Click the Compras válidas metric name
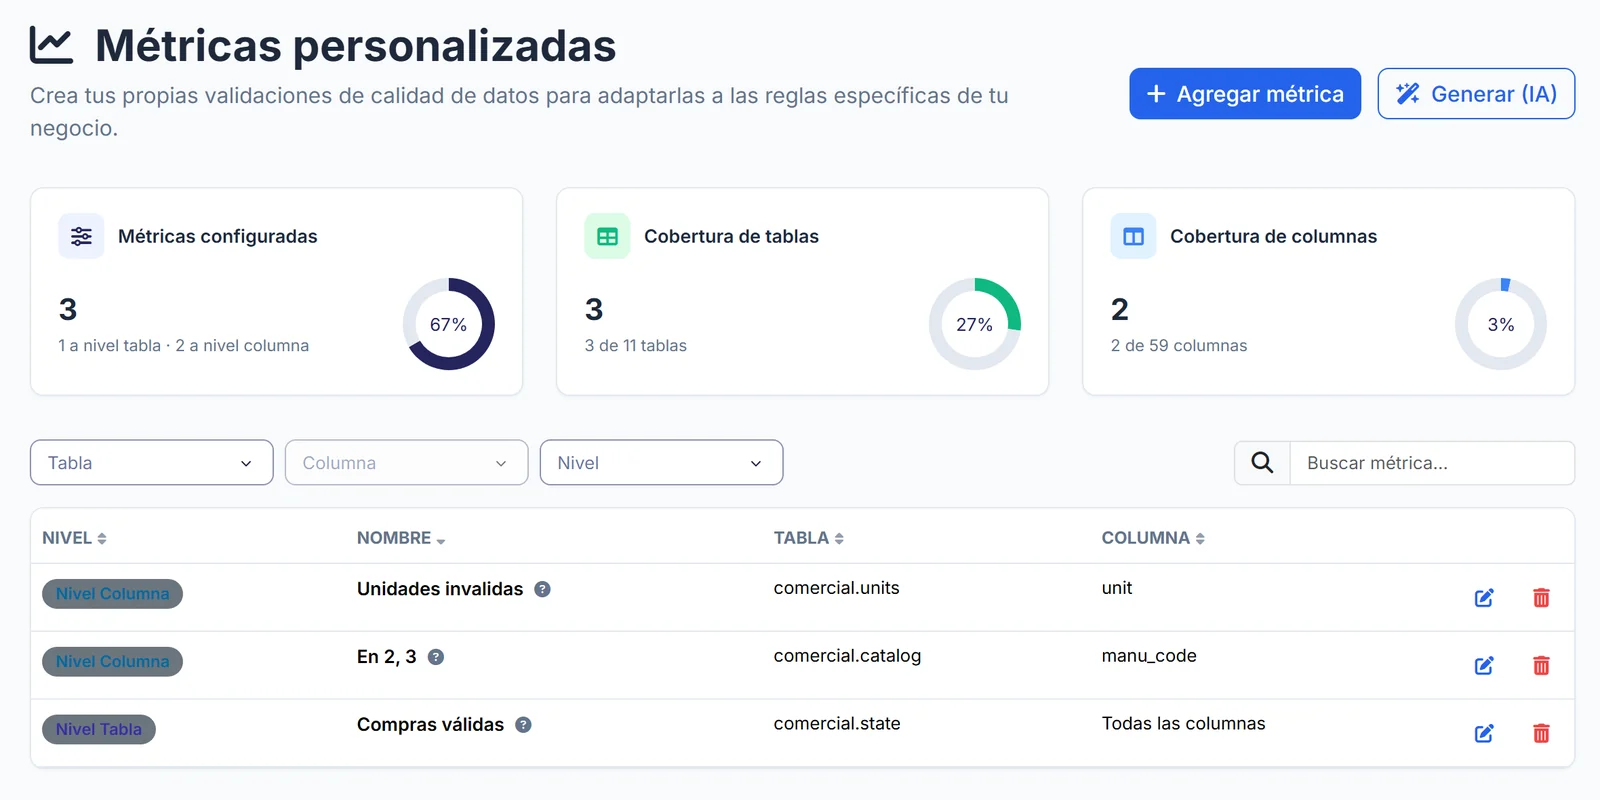1600x800 pixels. pos(430,725)
